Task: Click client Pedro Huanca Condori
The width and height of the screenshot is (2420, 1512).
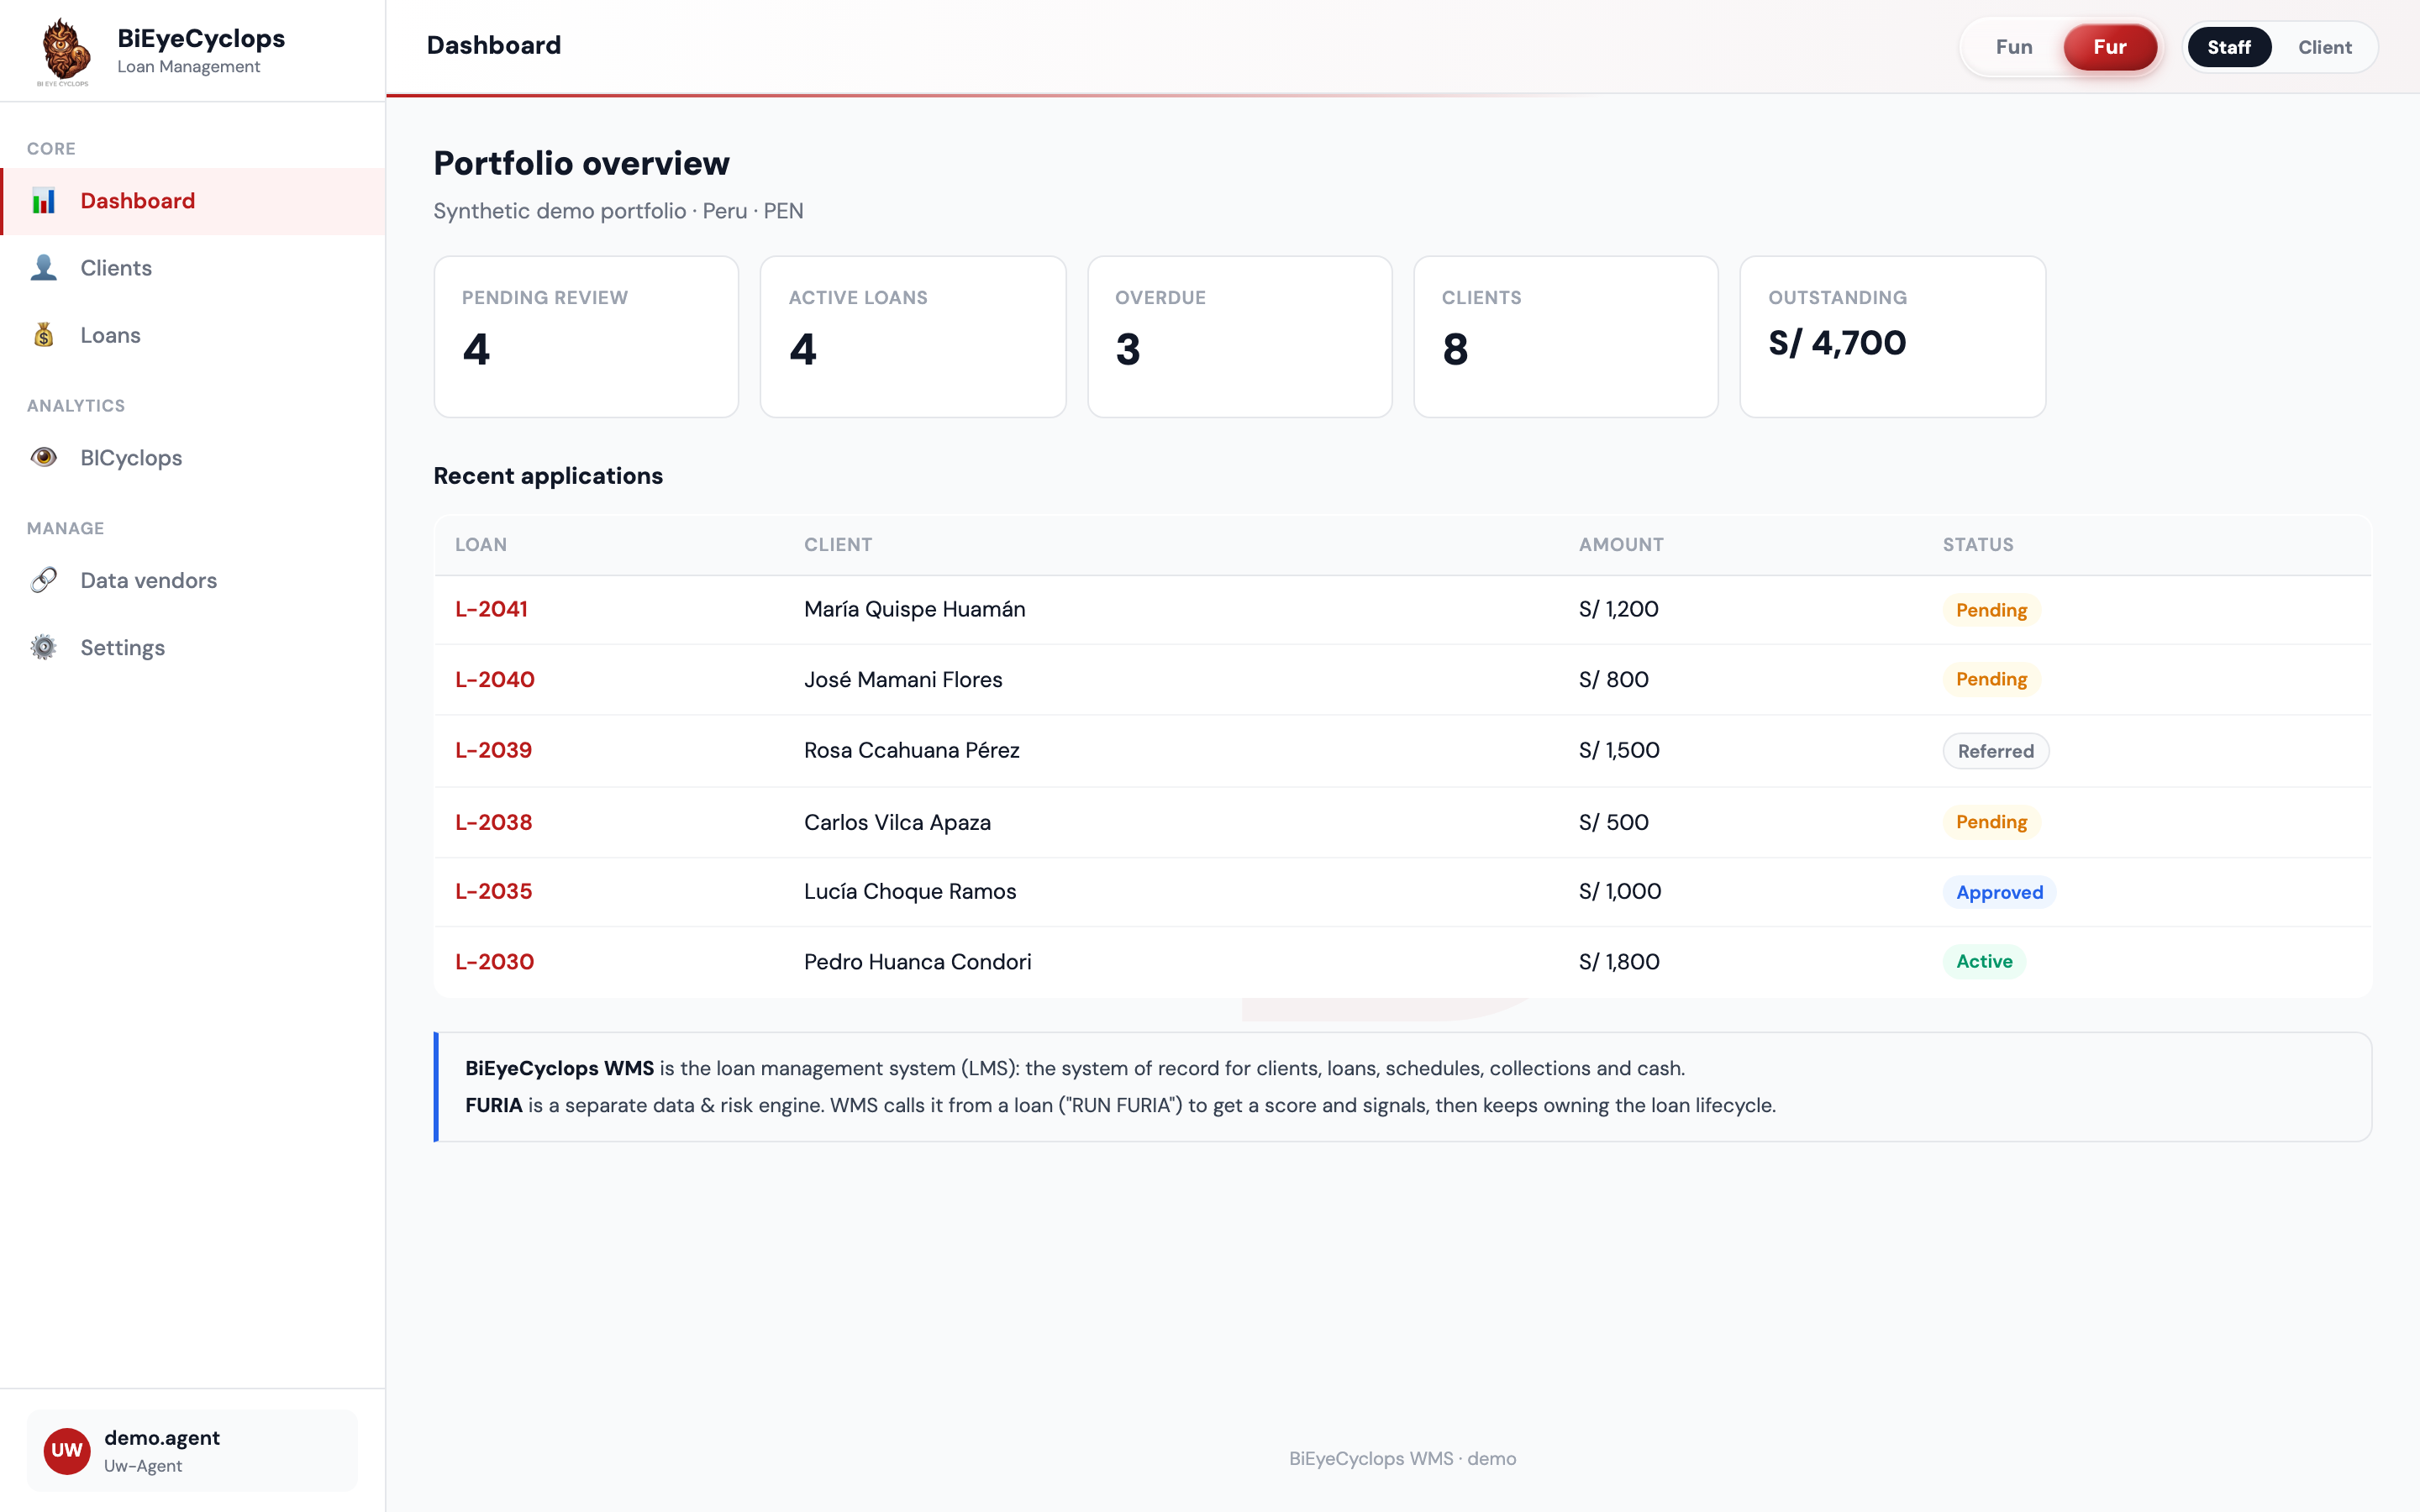Action: pyautogui.click(x=917, y=962)
